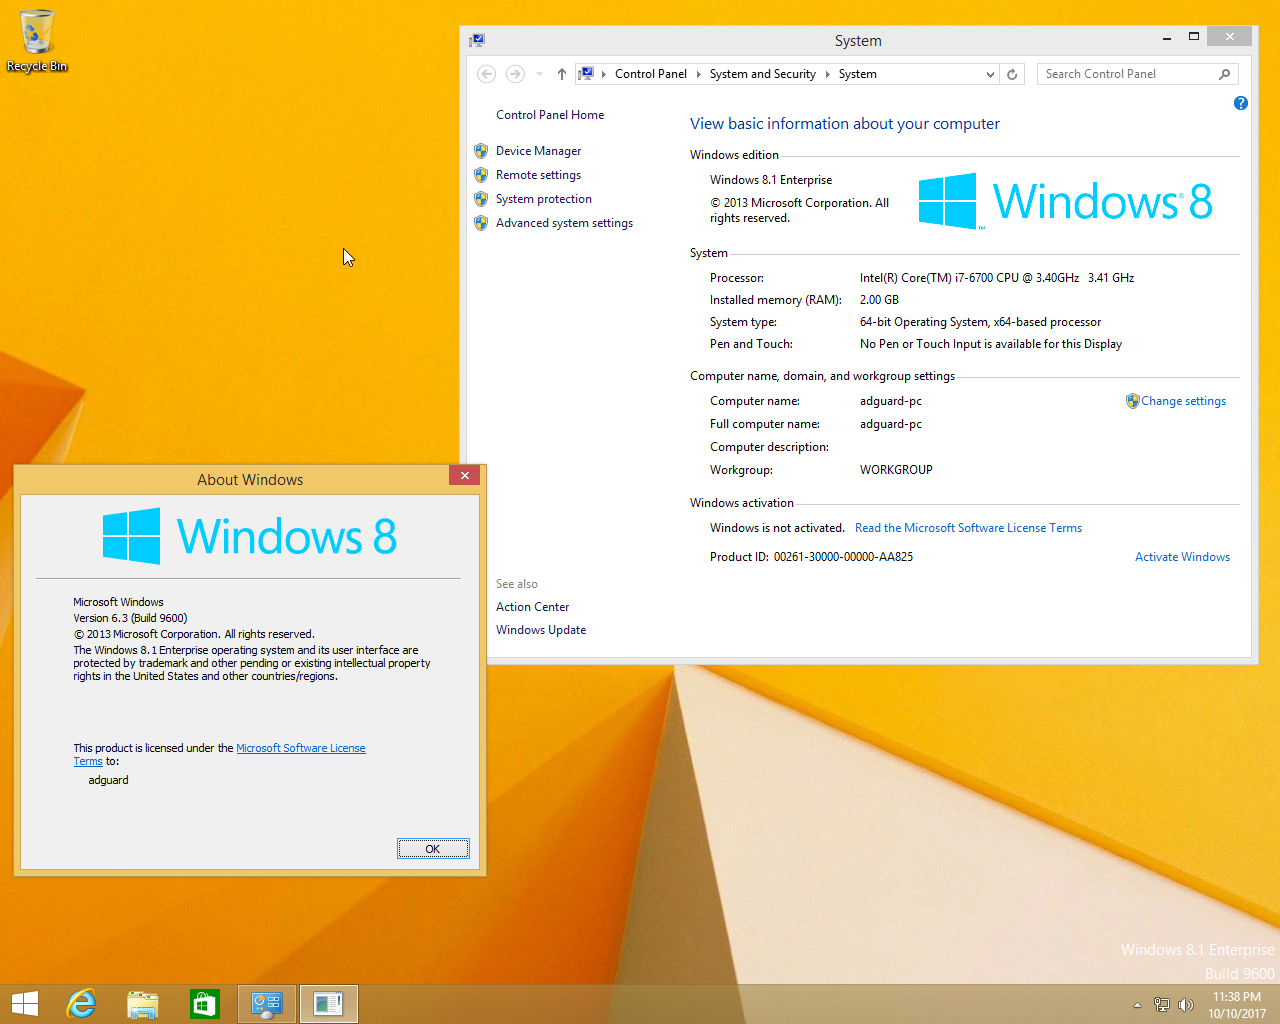The image size is (1280, 1024).
Task: Open recent locations dropdown arrow
Action: 539,74
